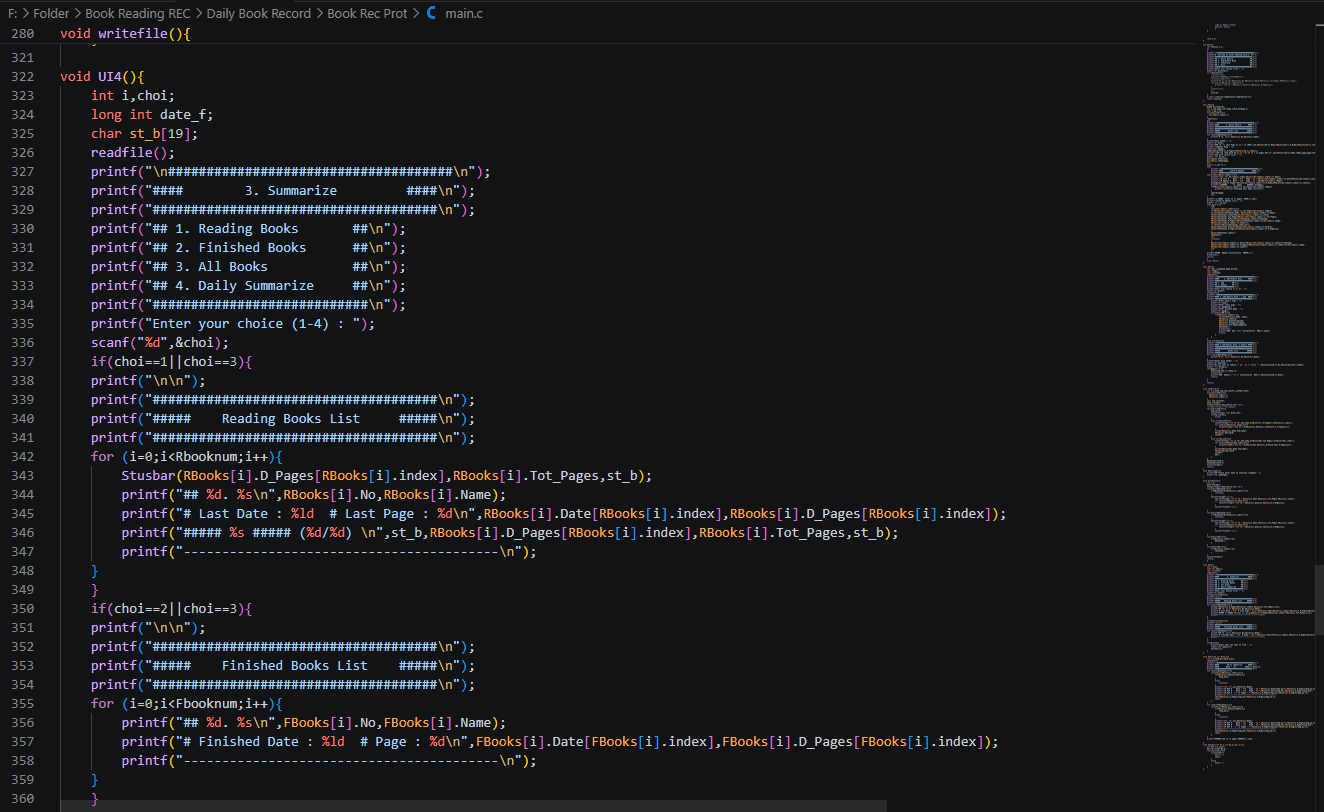This screenshot has height=812, width=1324.
Task: Click the "if(choi==1||choi==3){" condition
Action: [x=172, y=362]
